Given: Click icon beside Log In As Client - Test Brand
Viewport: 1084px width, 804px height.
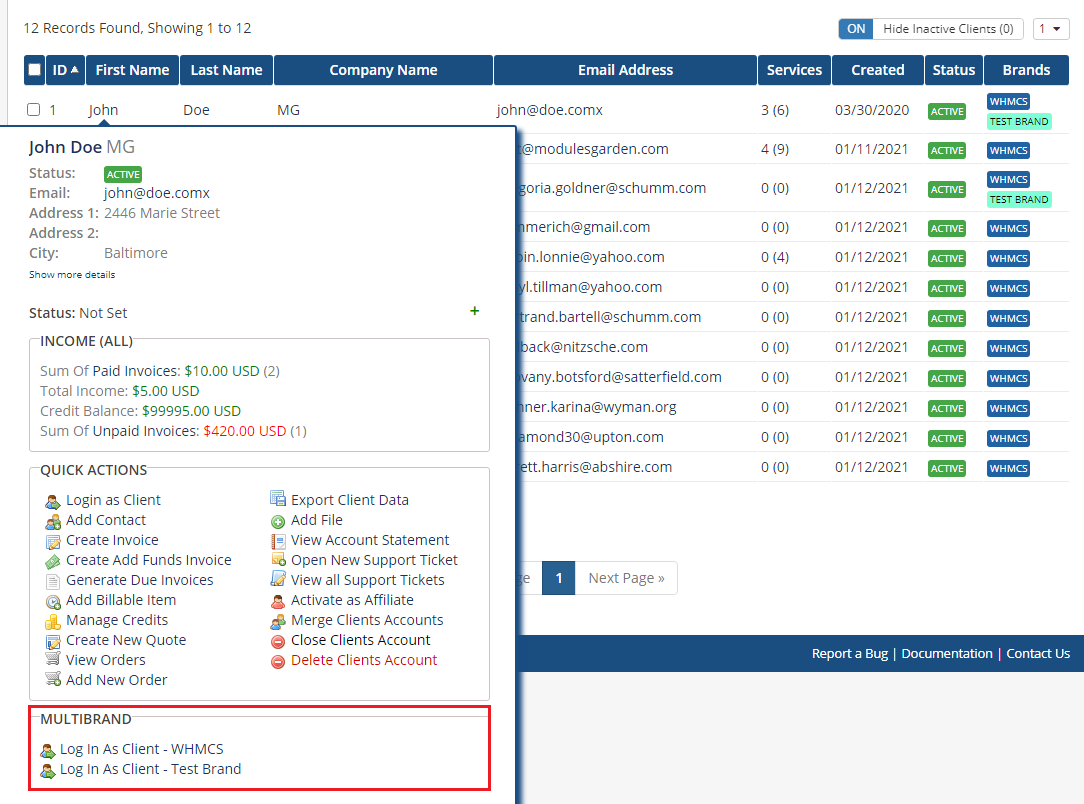Looking at the screenshot, I should (x=48, y=770).
